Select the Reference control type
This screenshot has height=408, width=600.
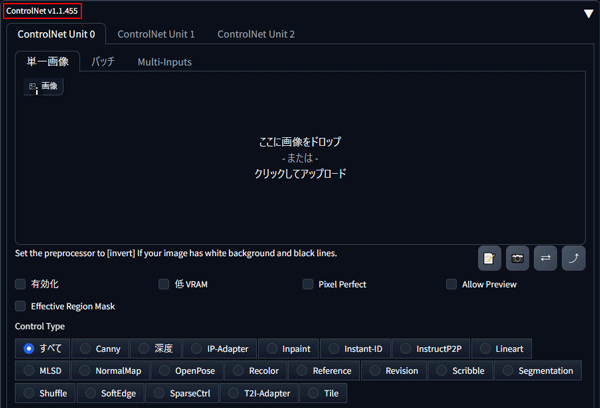[324, 370]
